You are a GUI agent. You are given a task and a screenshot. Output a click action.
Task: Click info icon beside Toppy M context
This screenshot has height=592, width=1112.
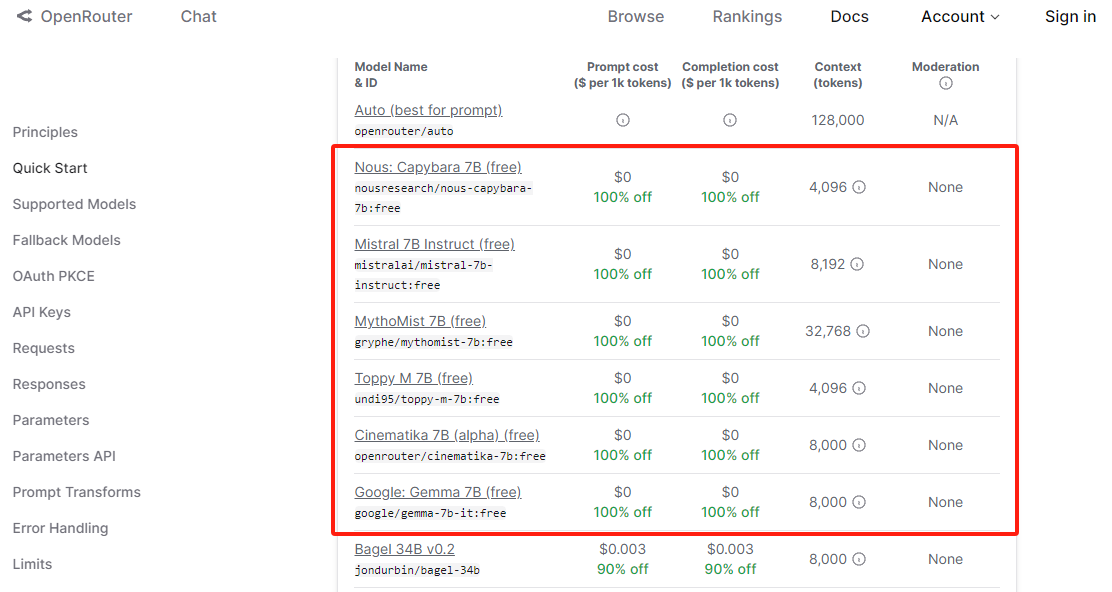pyautogui.click(x=859, y=388)
